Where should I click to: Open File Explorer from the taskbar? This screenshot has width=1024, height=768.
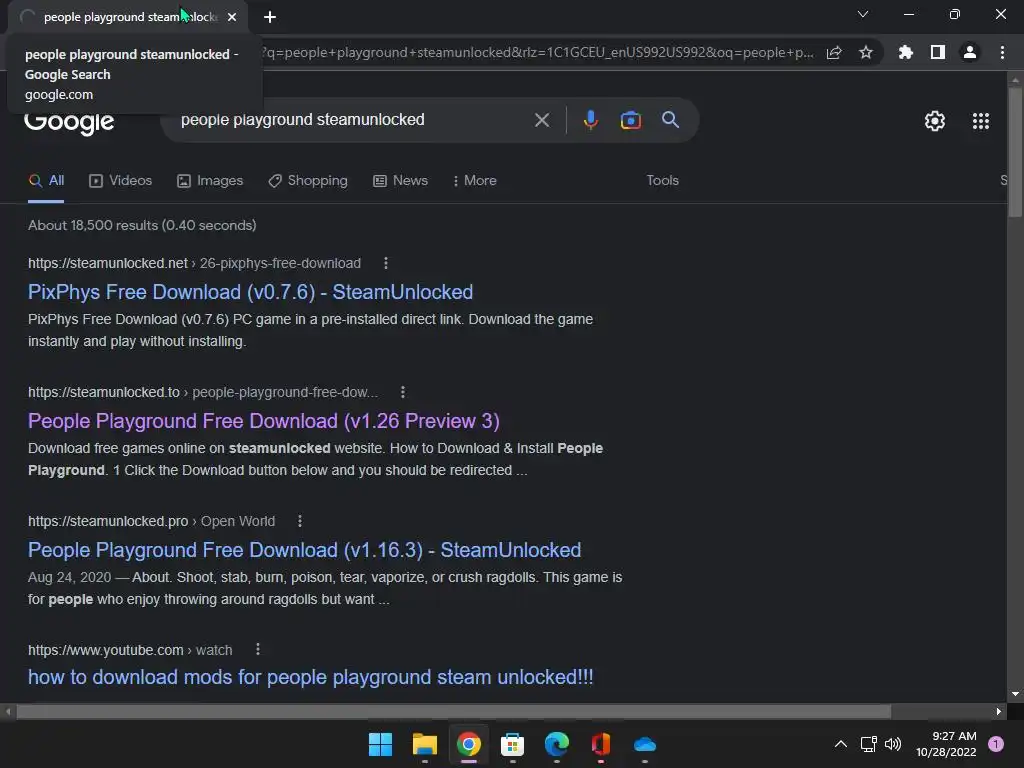click(x=424, y=744)
